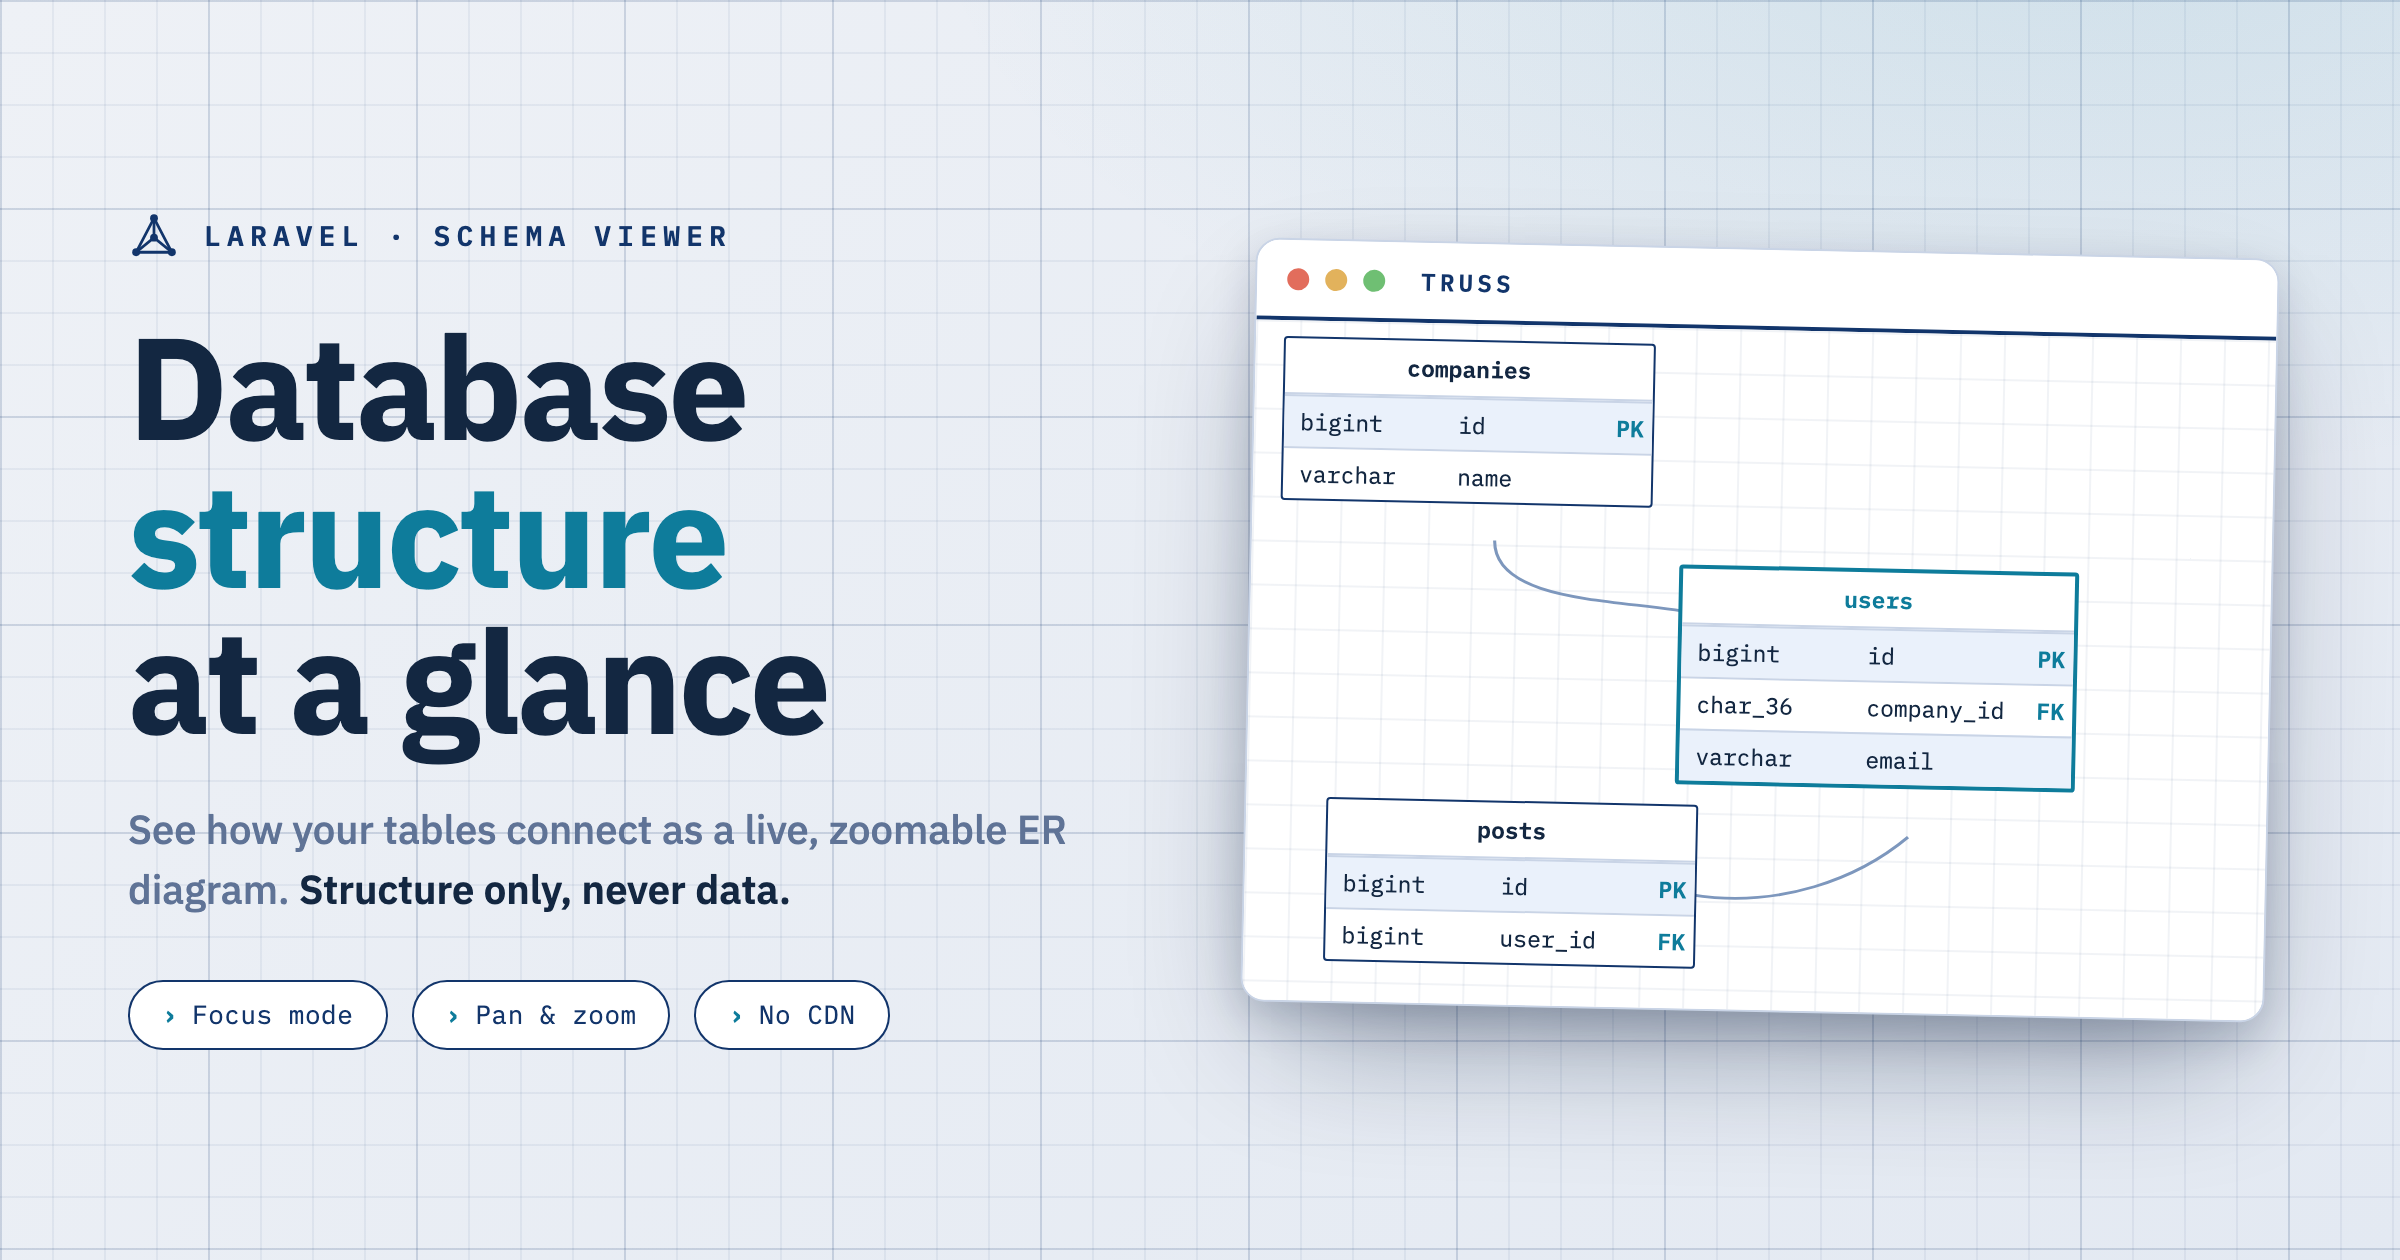
Task: Click the green maximize dot in Truss window
Action: tap(1374, 281)
